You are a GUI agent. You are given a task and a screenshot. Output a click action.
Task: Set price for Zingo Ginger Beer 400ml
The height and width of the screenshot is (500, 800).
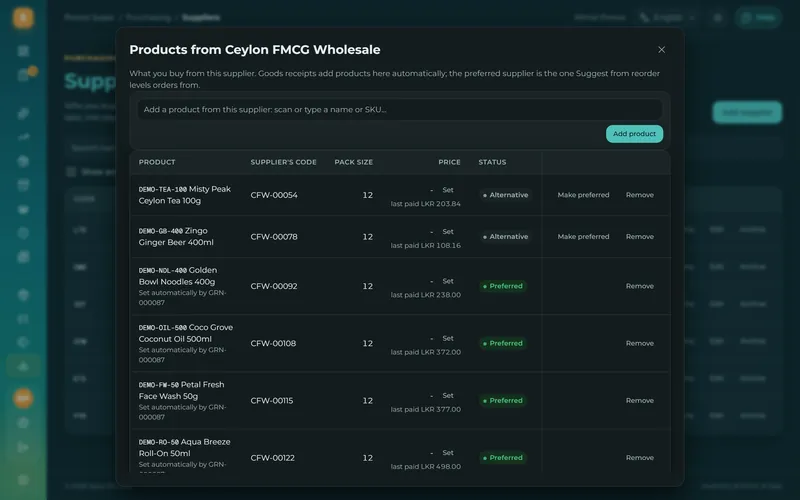tap(447, 232)
